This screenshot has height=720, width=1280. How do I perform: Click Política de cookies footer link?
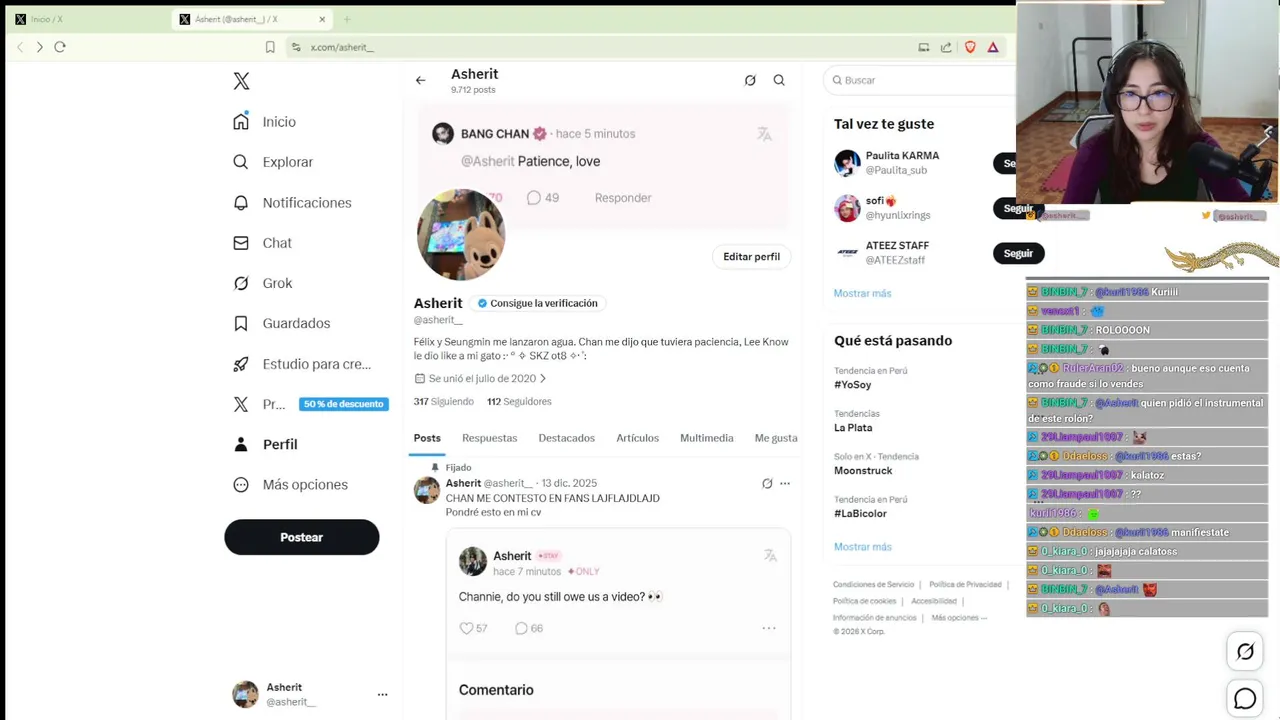tap(864, 601)
